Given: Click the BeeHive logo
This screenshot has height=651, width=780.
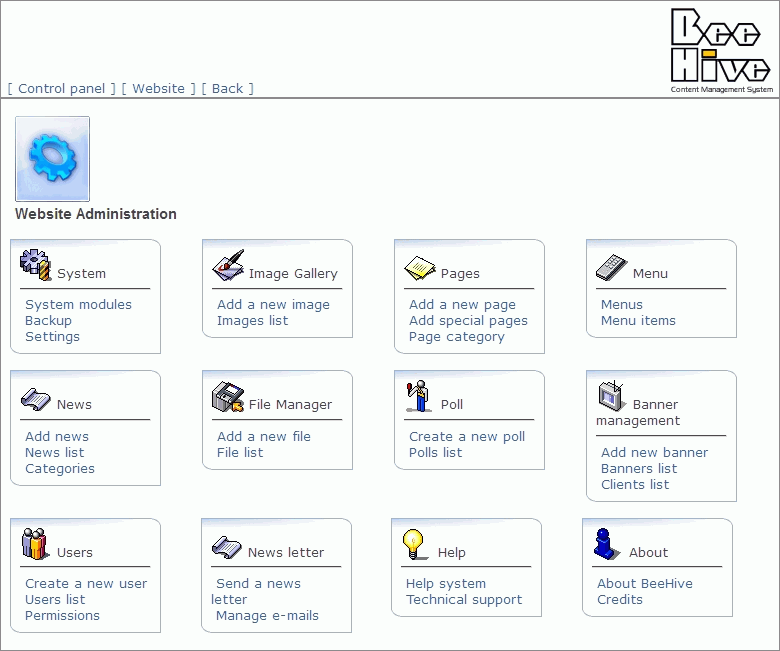Looking at the screenshot, I should point(720,50).
